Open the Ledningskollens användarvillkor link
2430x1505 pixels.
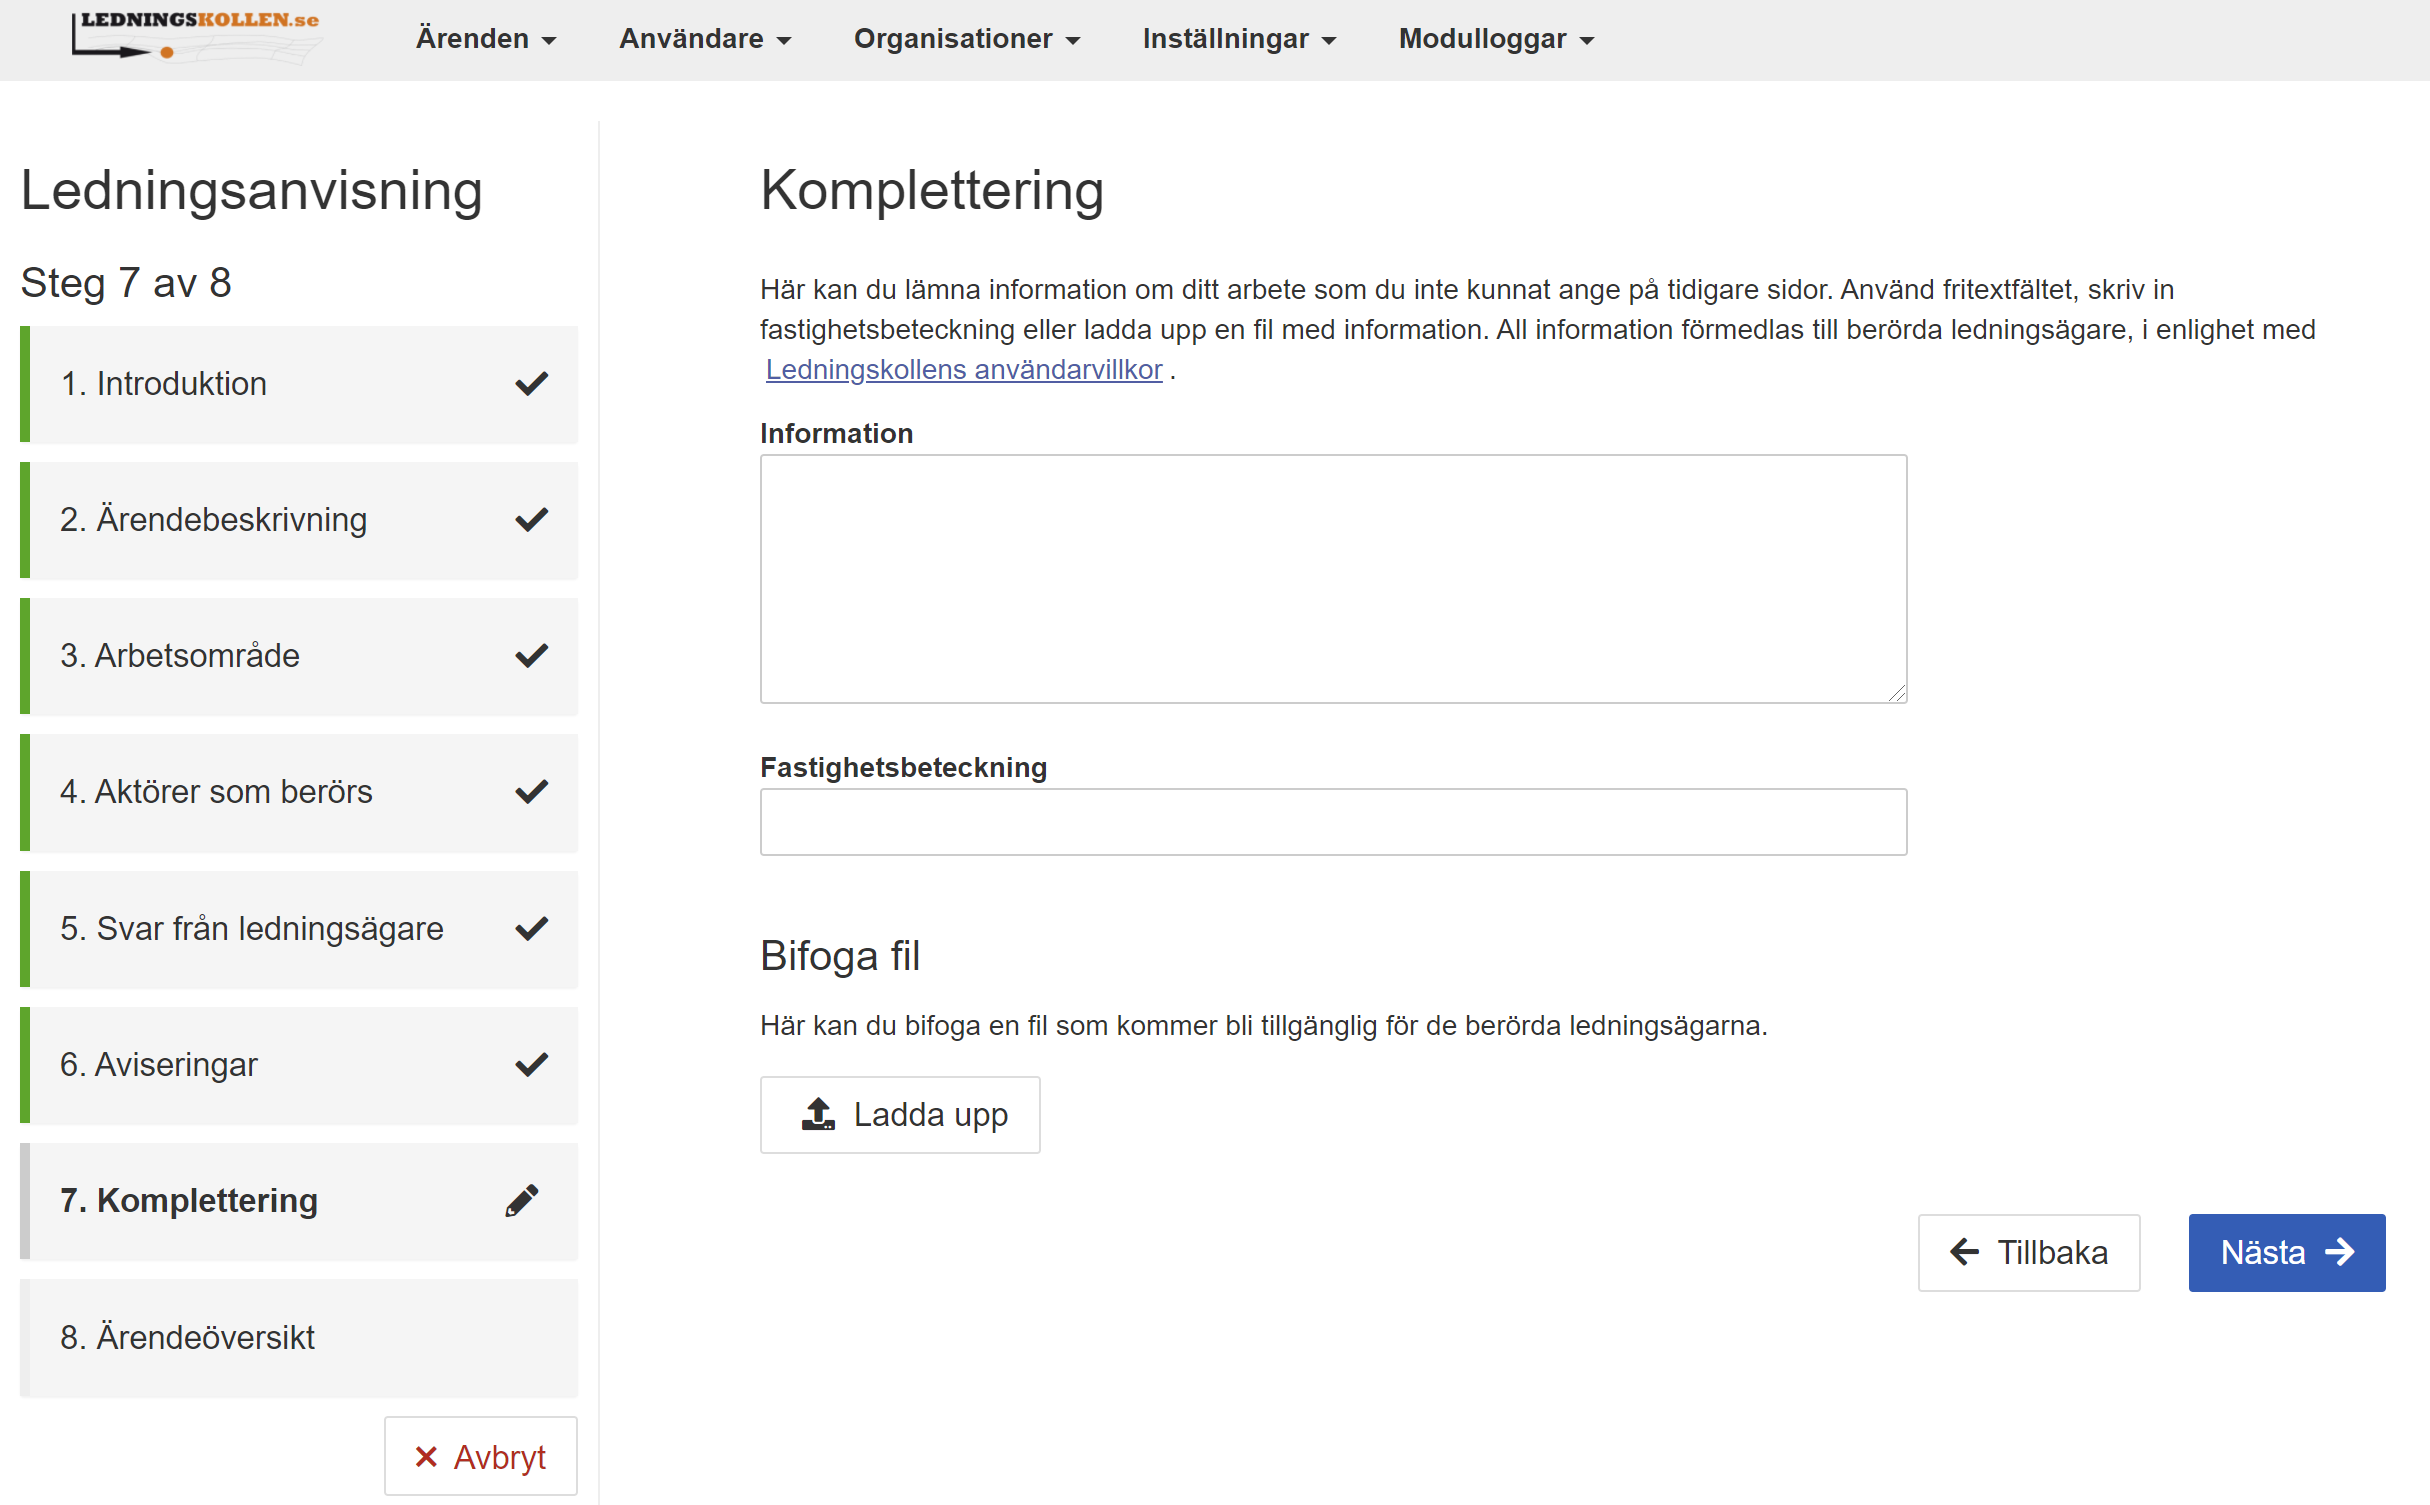point(963,369)
